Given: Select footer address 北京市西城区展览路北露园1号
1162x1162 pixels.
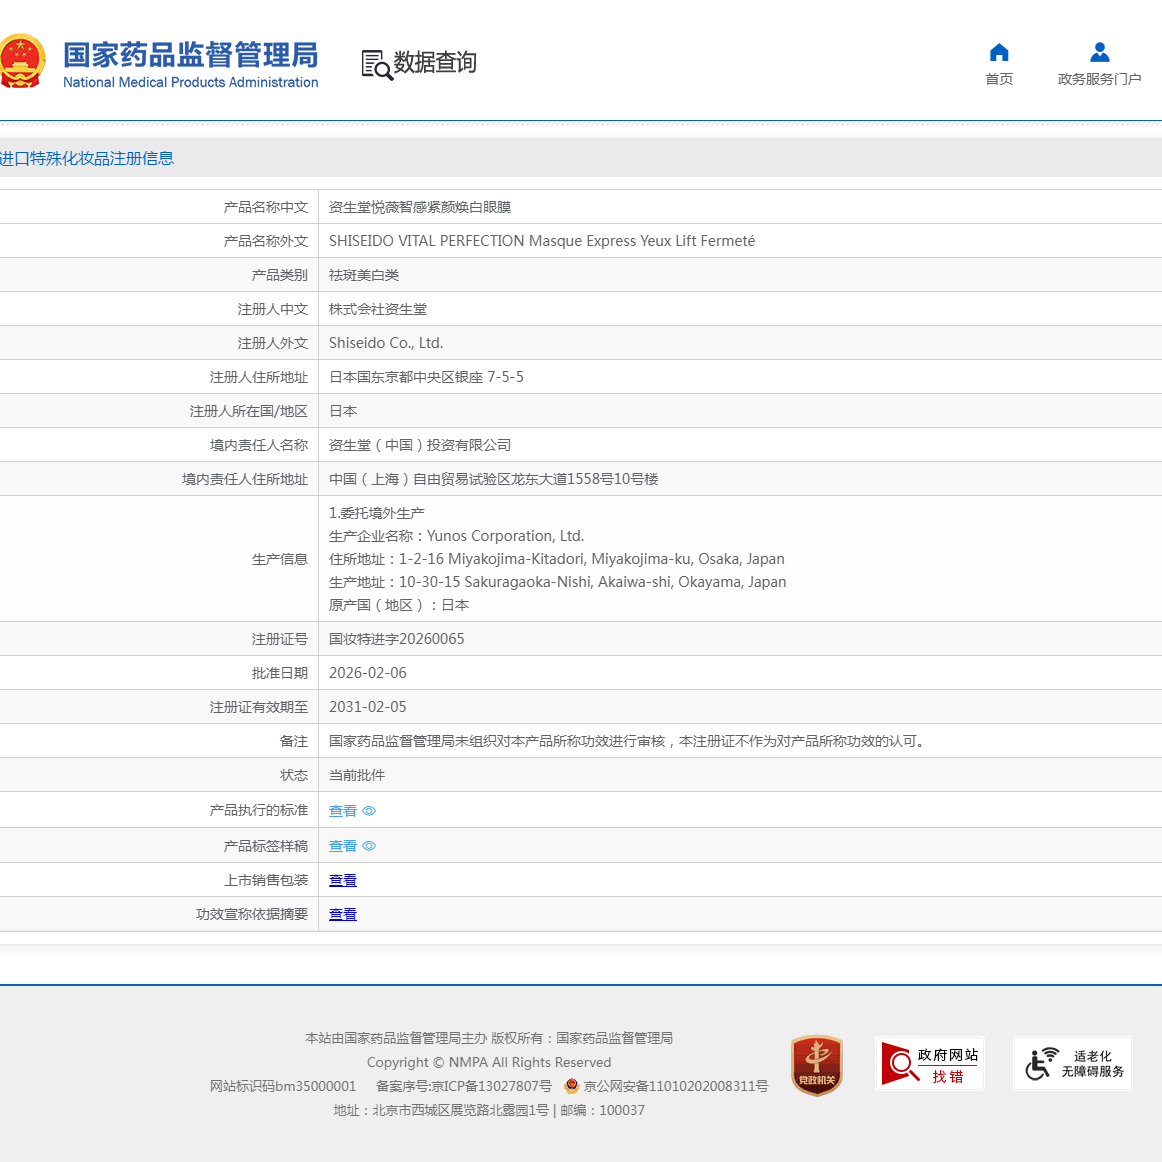Looking at the screenshot, I should 460,1110.
